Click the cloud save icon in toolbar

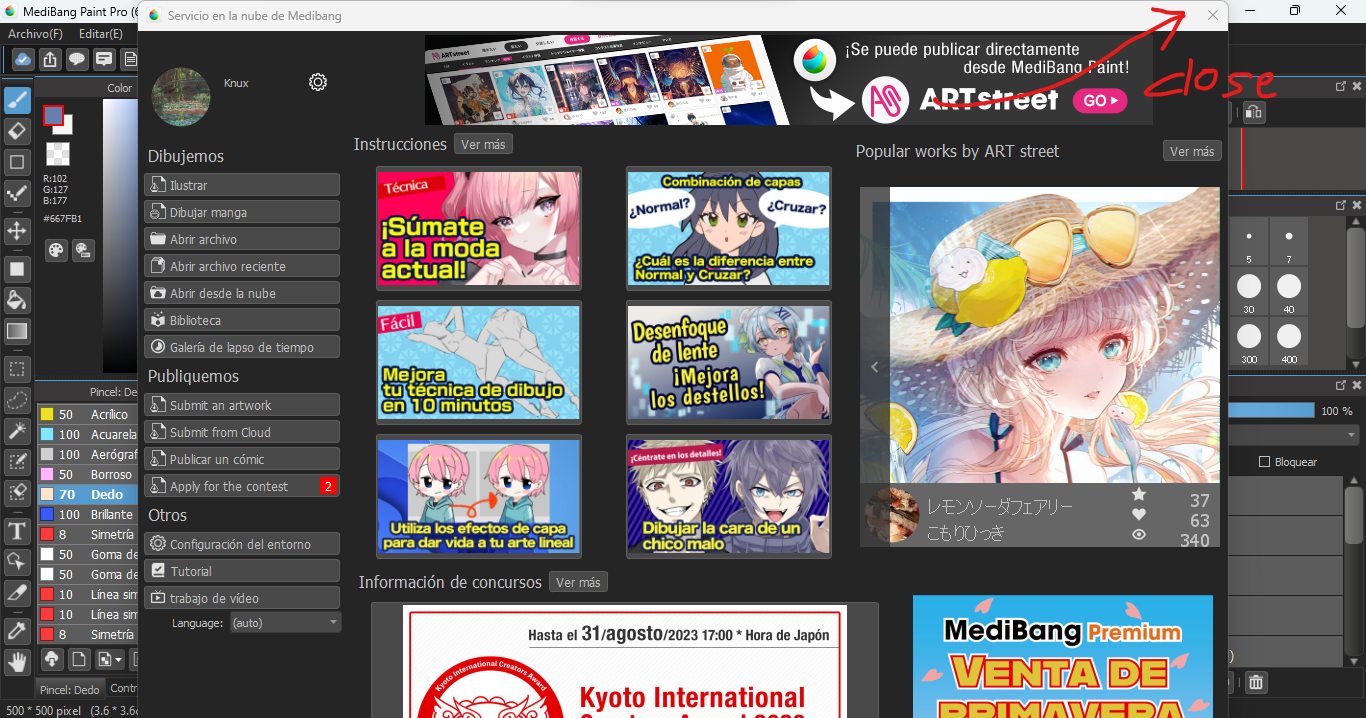[x=23, y=59]
